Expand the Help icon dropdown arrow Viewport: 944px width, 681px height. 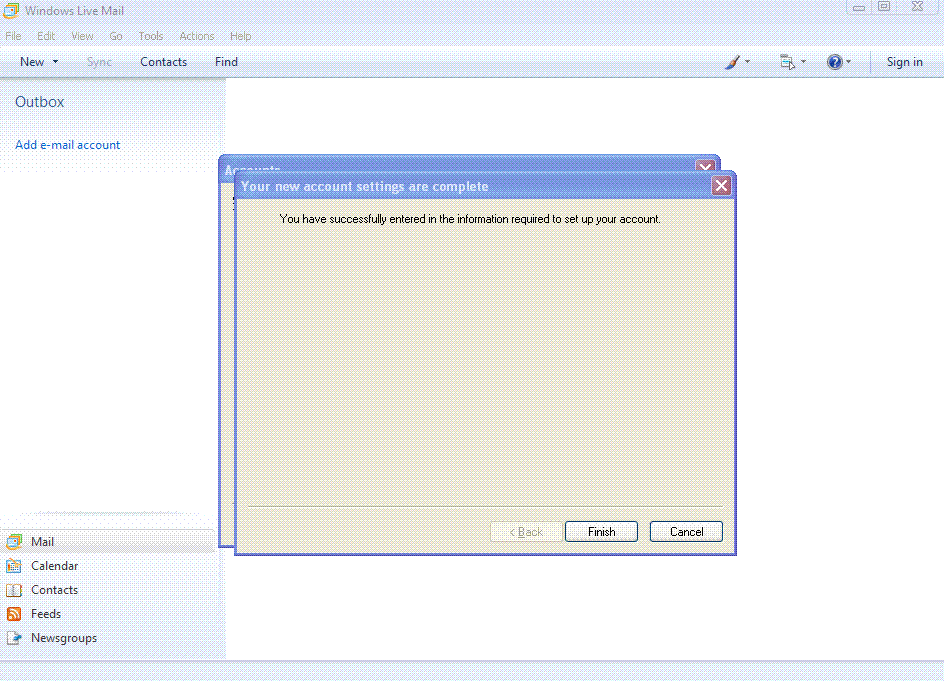[848, 61]
